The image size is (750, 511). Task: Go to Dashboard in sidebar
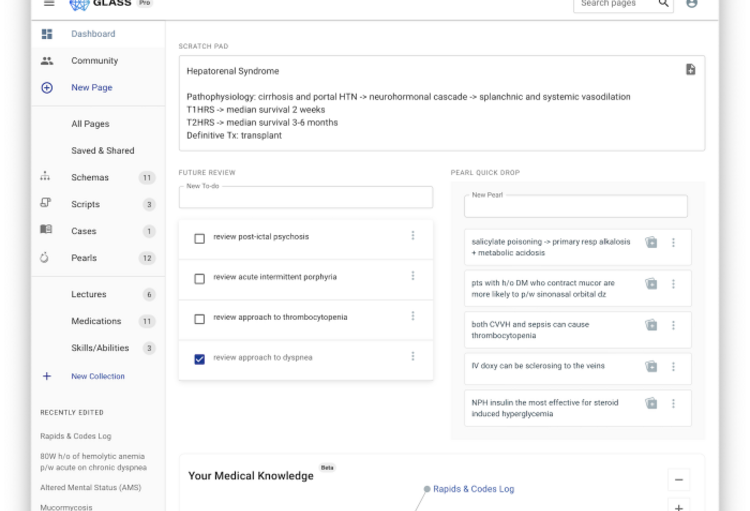click(x=98, y=34)
